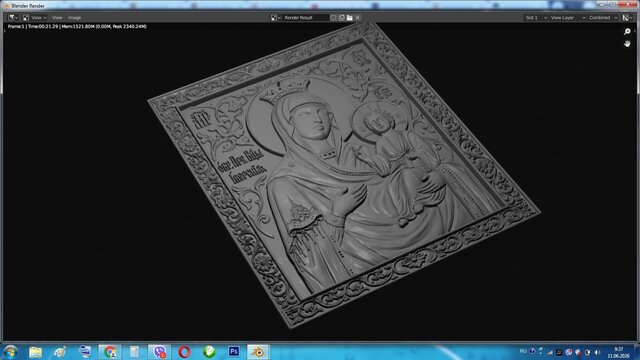Viewport: 640px width, 360px height.
Task: Click the zoom magnifier gizmo
Action: click(627, 31)
